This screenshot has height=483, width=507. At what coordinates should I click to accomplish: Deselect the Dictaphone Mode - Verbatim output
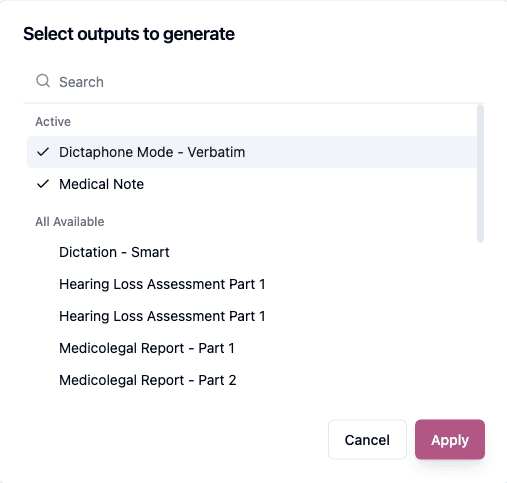[252, 152]
